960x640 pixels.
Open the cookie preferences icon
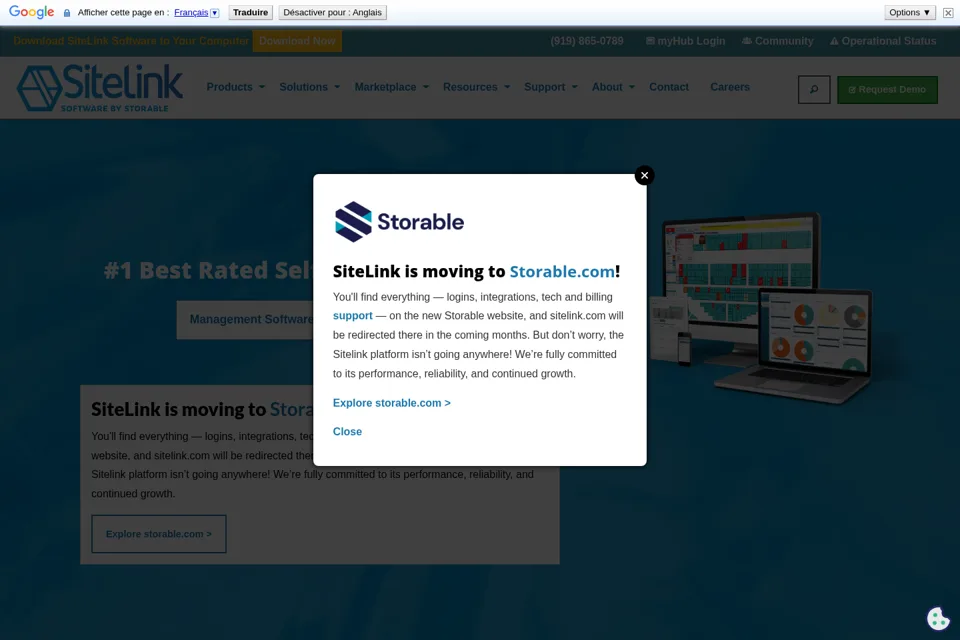[x=938, y=618]
